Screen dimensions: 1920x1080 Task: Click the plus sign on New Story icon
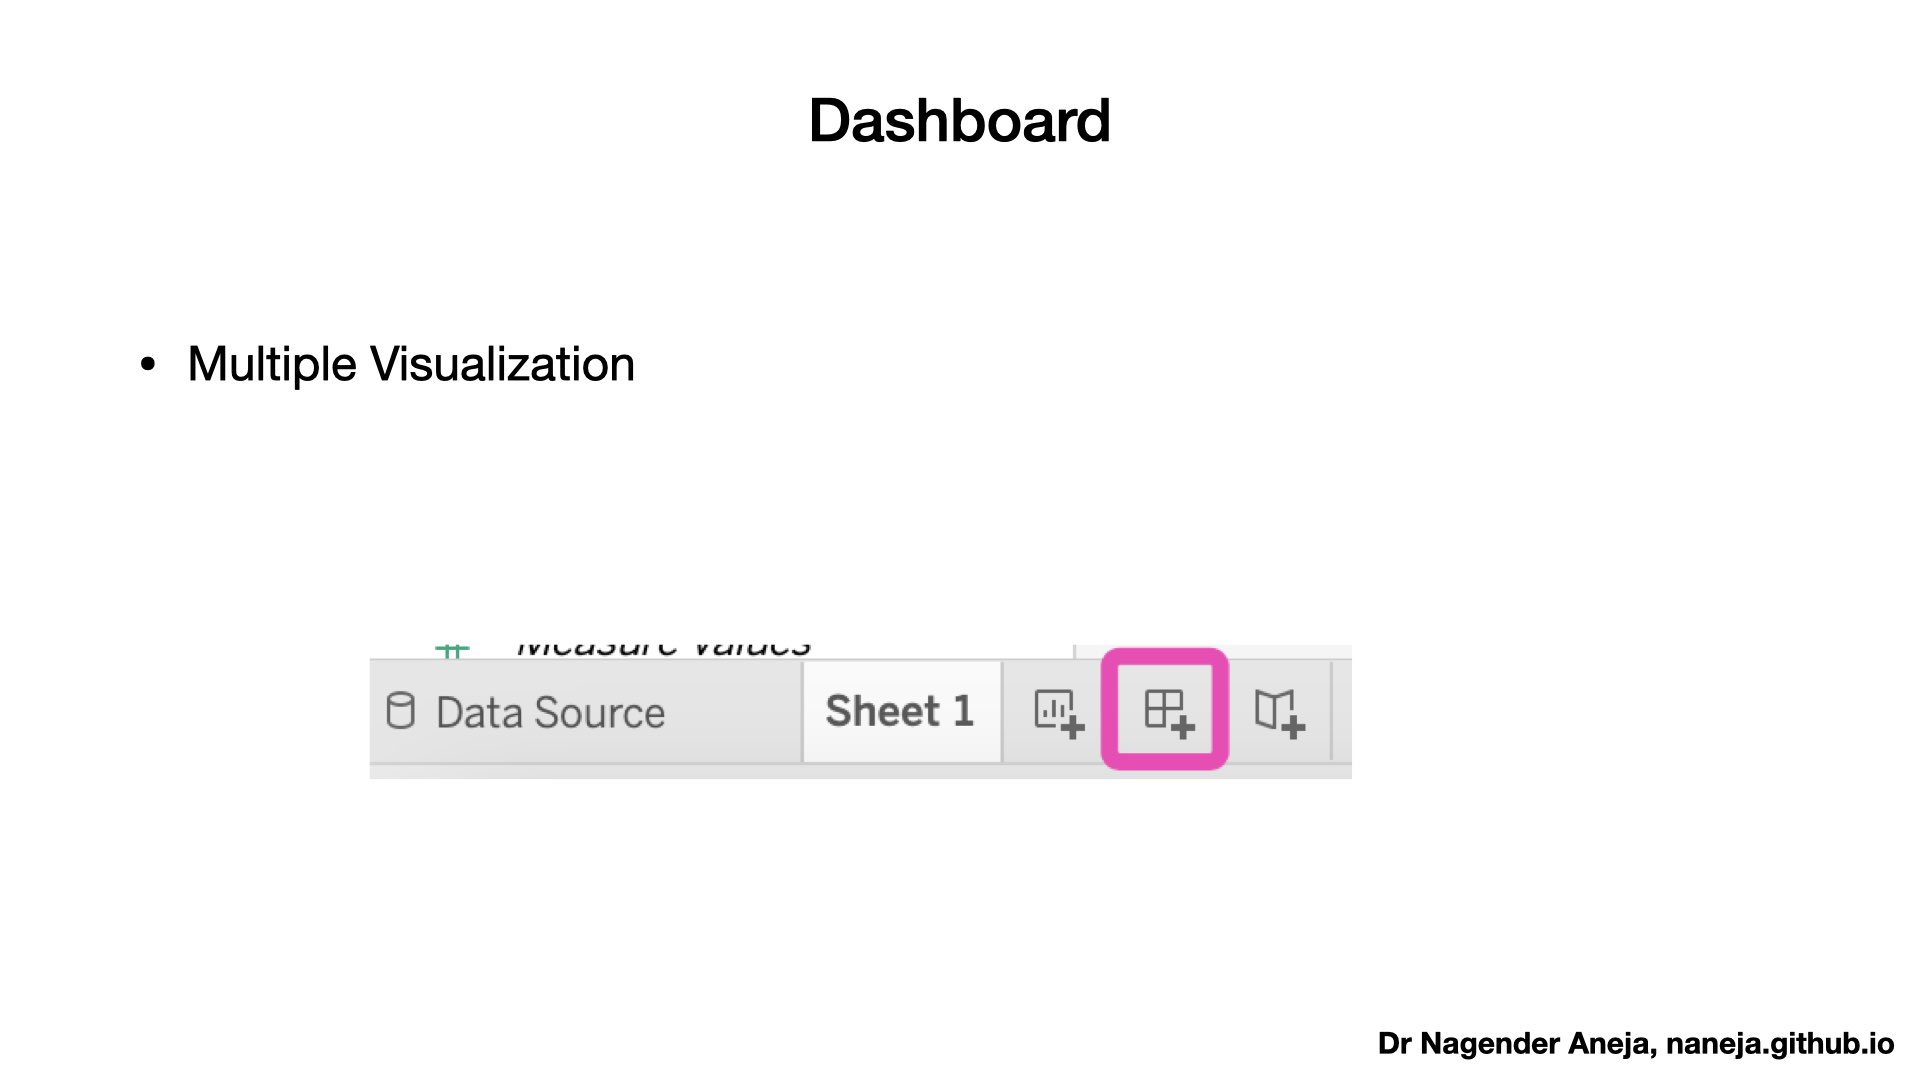1293,727
